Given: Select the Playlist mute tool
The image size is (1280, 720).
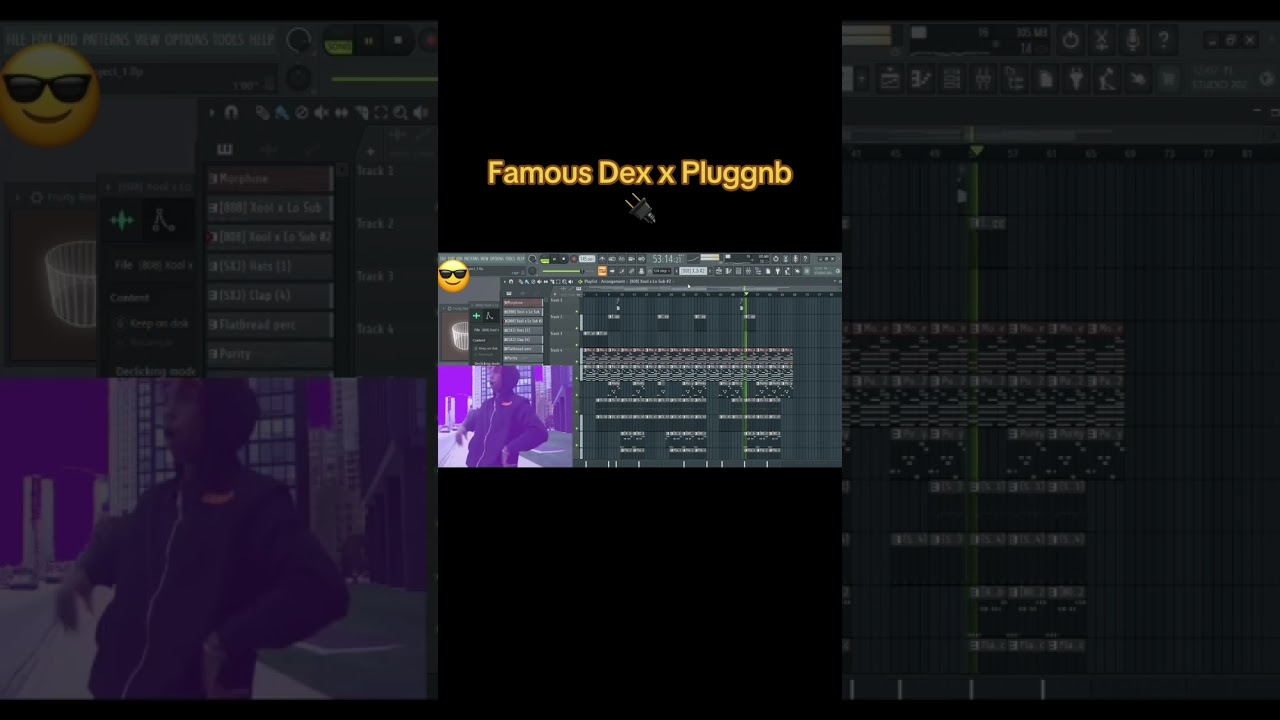Looking at the screenshot, I should click(x=539, y=281).
